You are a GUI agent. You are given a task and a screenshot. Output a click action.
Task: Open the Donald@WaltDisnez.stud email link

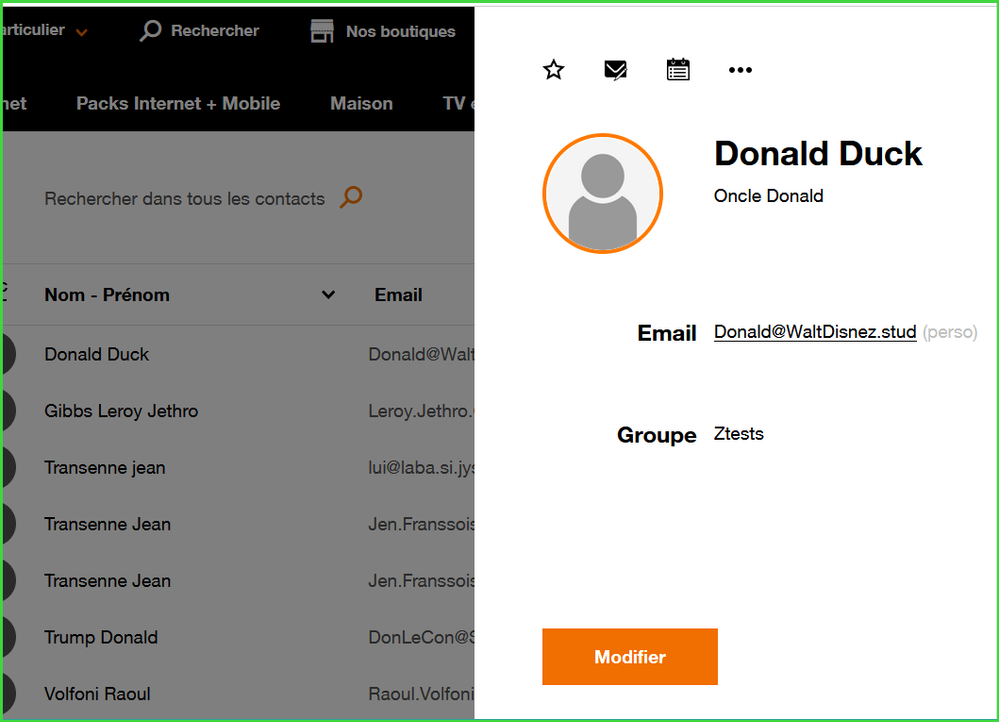815,332
